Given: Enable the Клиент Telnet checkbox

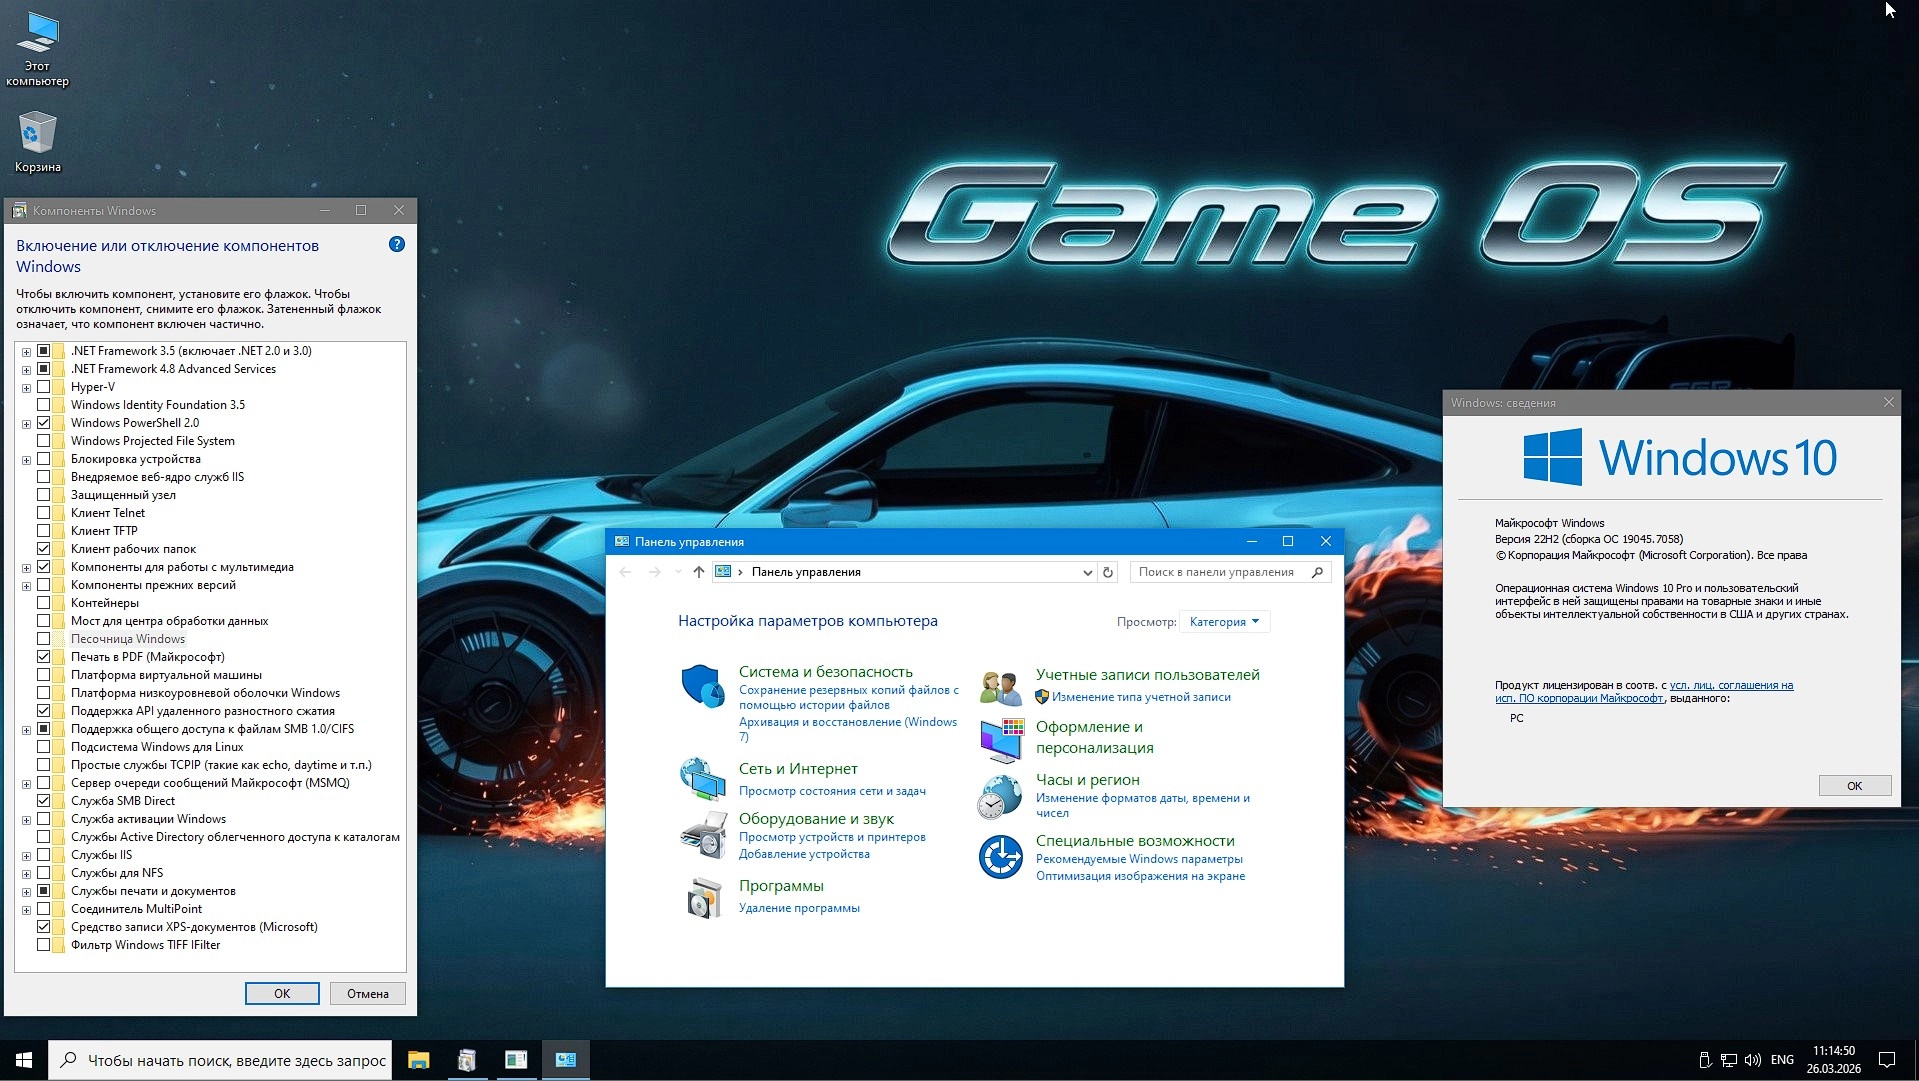Looking at the screenshot, I should point(44,513).
